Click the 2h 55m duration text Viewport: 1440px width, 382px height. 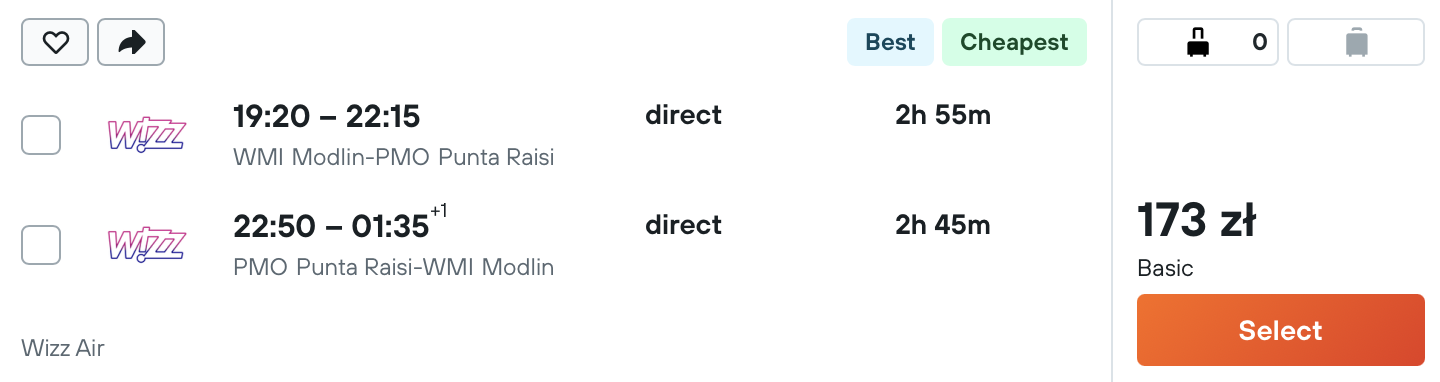(x=943, y=116)
